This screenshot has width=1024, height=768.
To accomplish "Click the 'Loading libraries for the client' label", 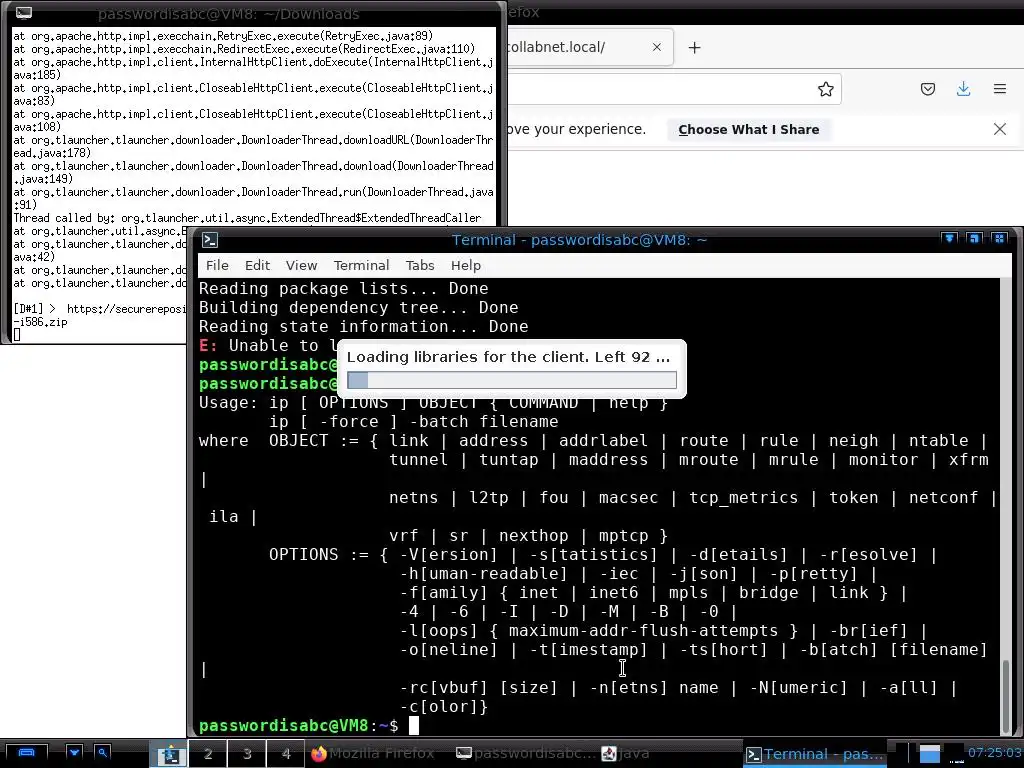I will 508,357.
